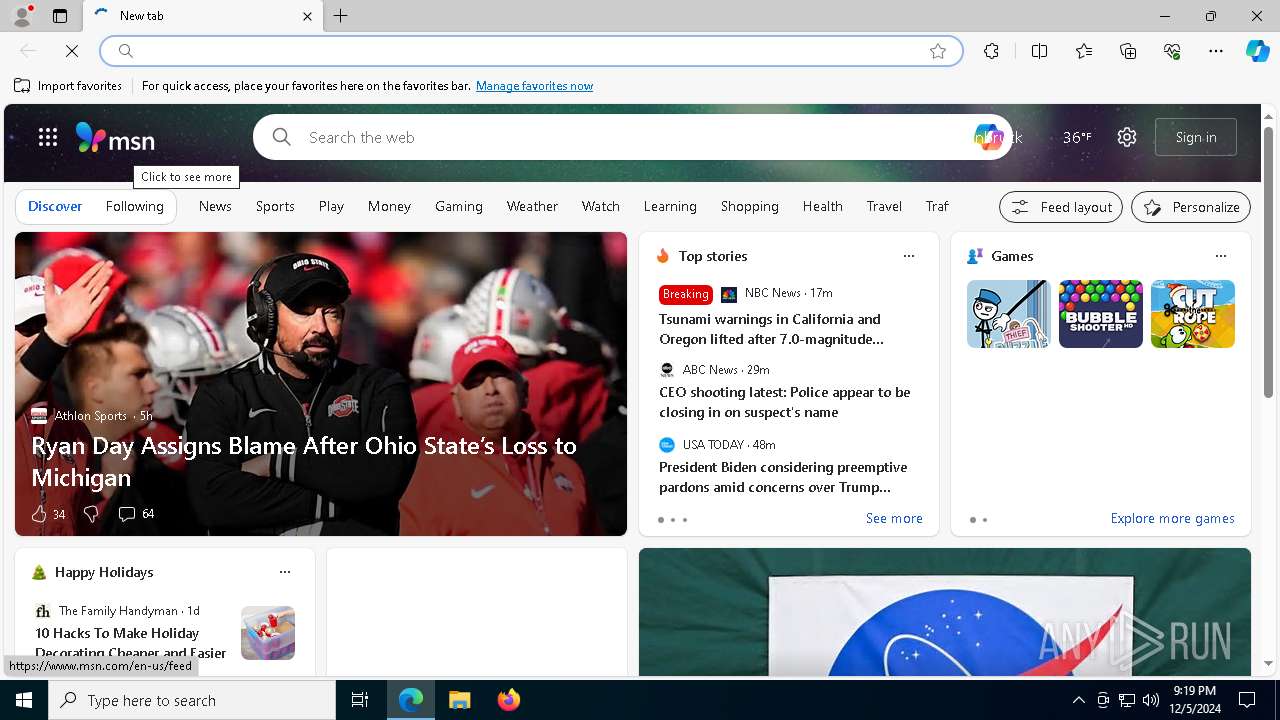Viewport: 1280px width, 720px height.
Task: Open Browser essentials heart icon
Action: [1172, 51]
